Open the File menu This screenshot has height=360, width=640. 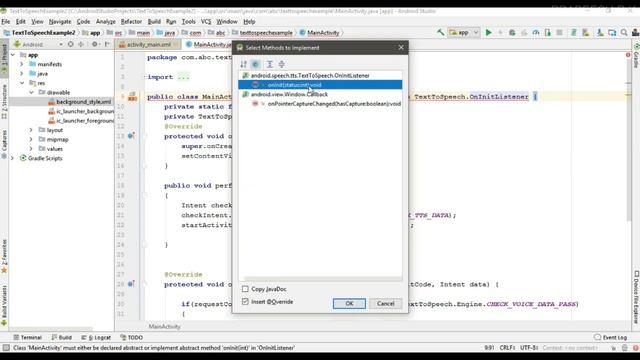pos(6,22)
